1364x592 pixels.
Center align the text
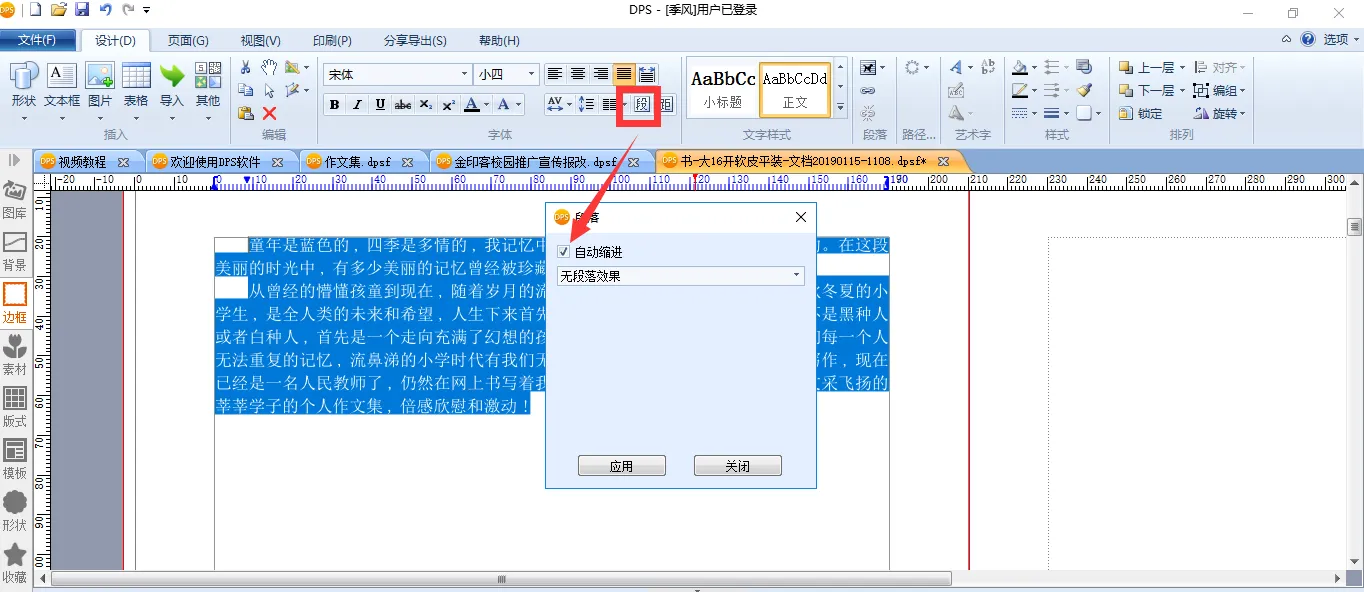pyautogui.click(x=578, y=74)
